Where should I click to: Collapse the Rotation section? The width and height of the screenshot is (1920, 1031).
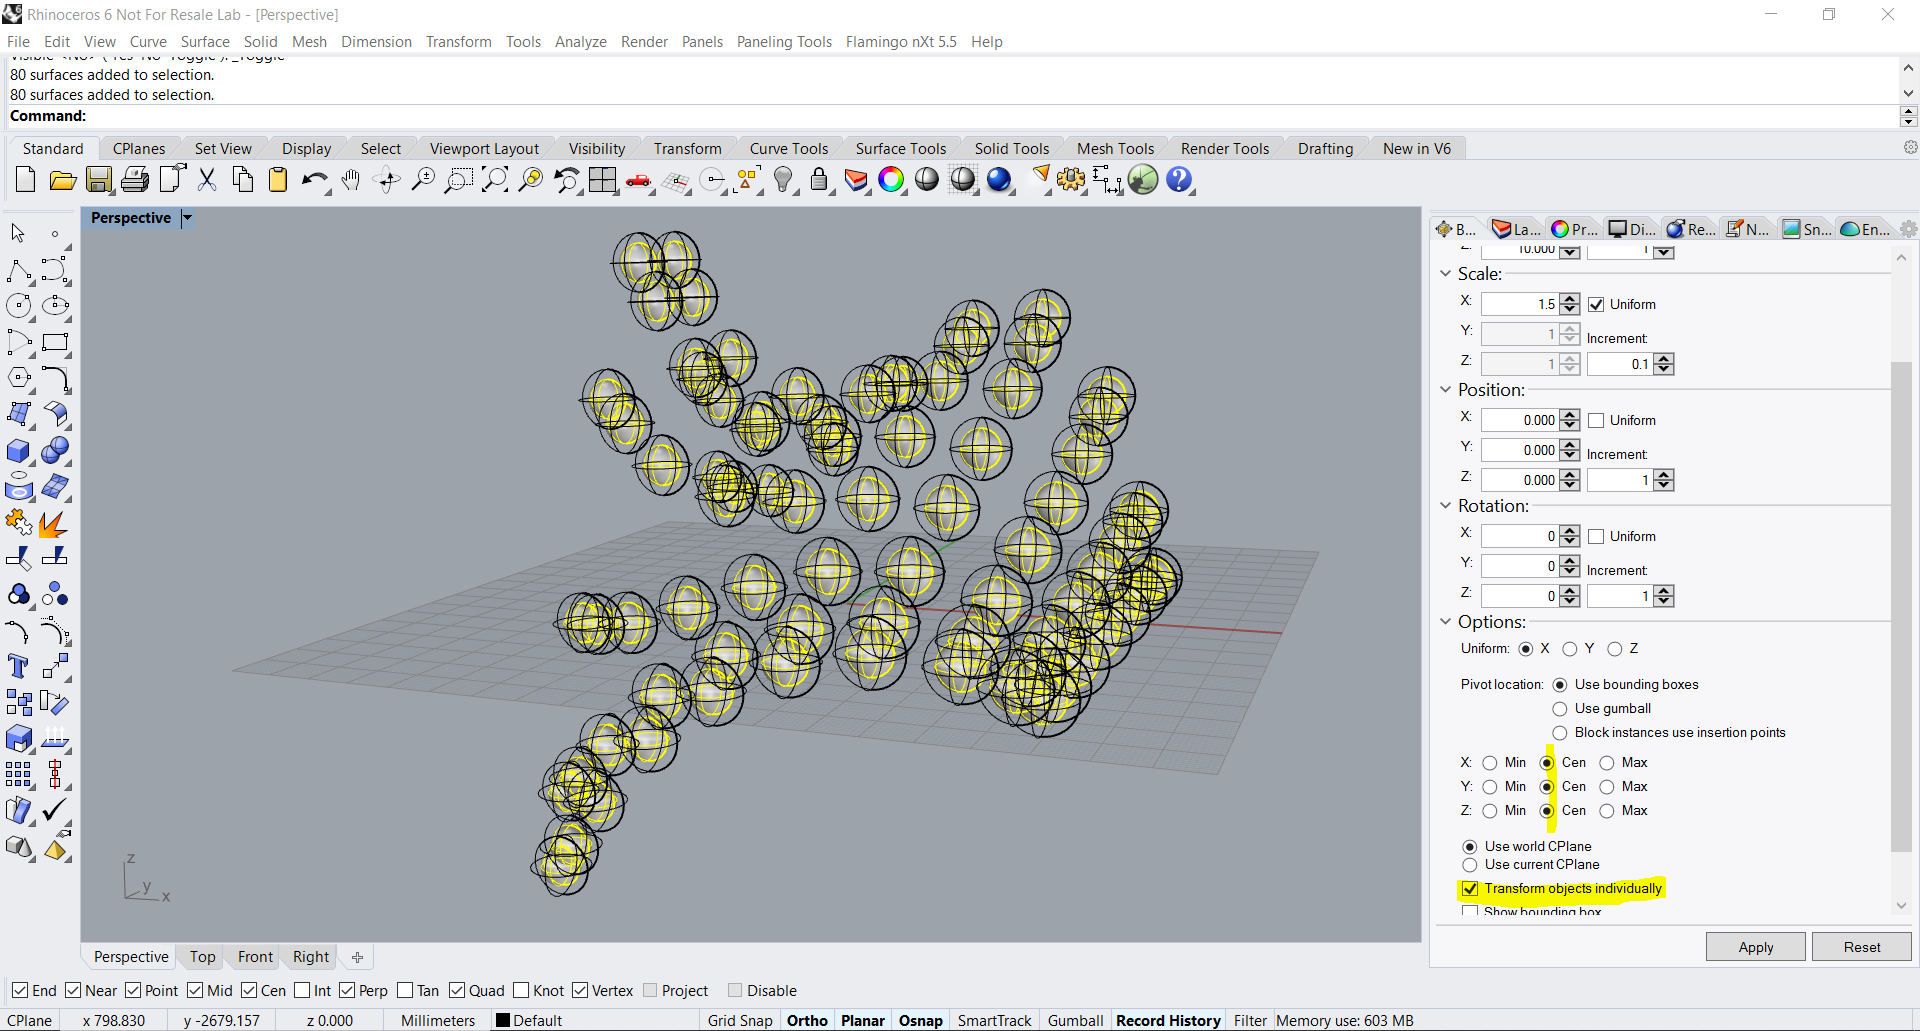click(x=1445, y=506)
